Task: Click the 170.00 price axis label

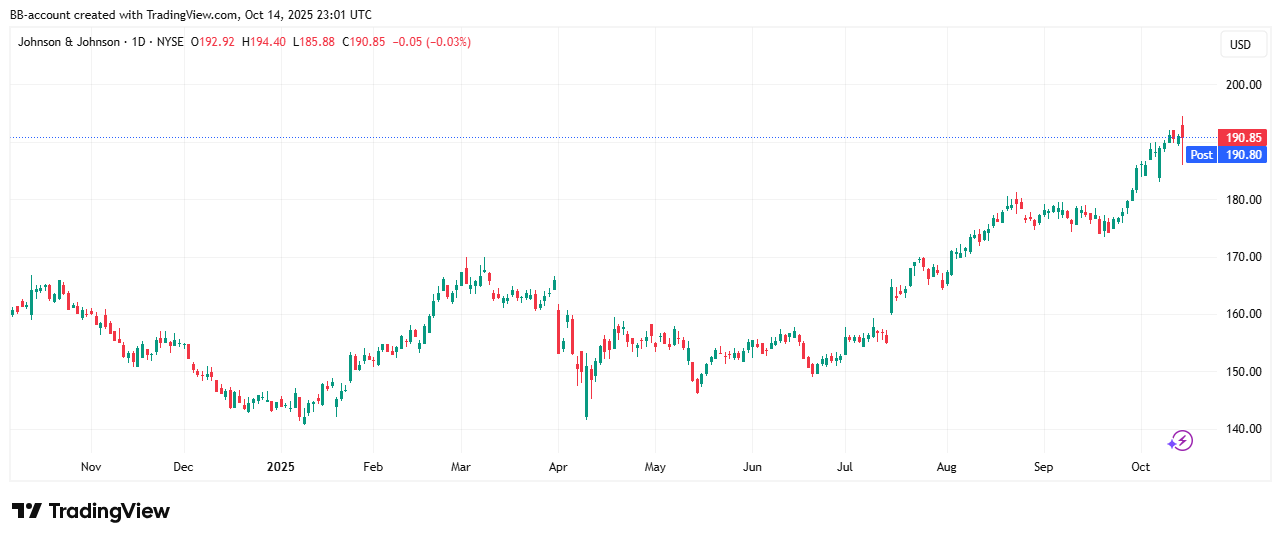Action: coord(1243,257)
